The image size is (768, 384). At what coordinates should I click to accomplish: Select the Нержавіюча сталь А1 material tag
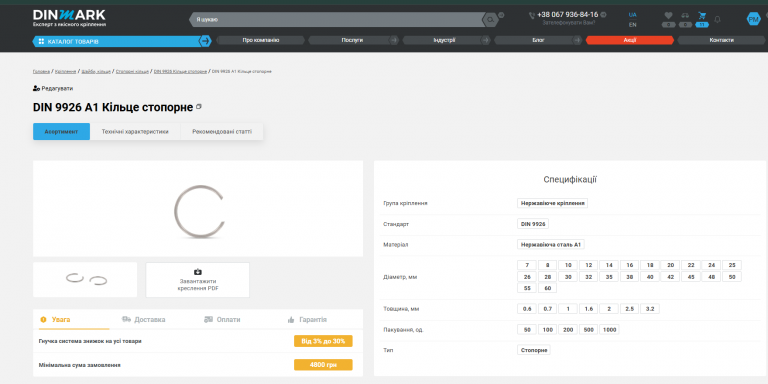coord(551,244)
